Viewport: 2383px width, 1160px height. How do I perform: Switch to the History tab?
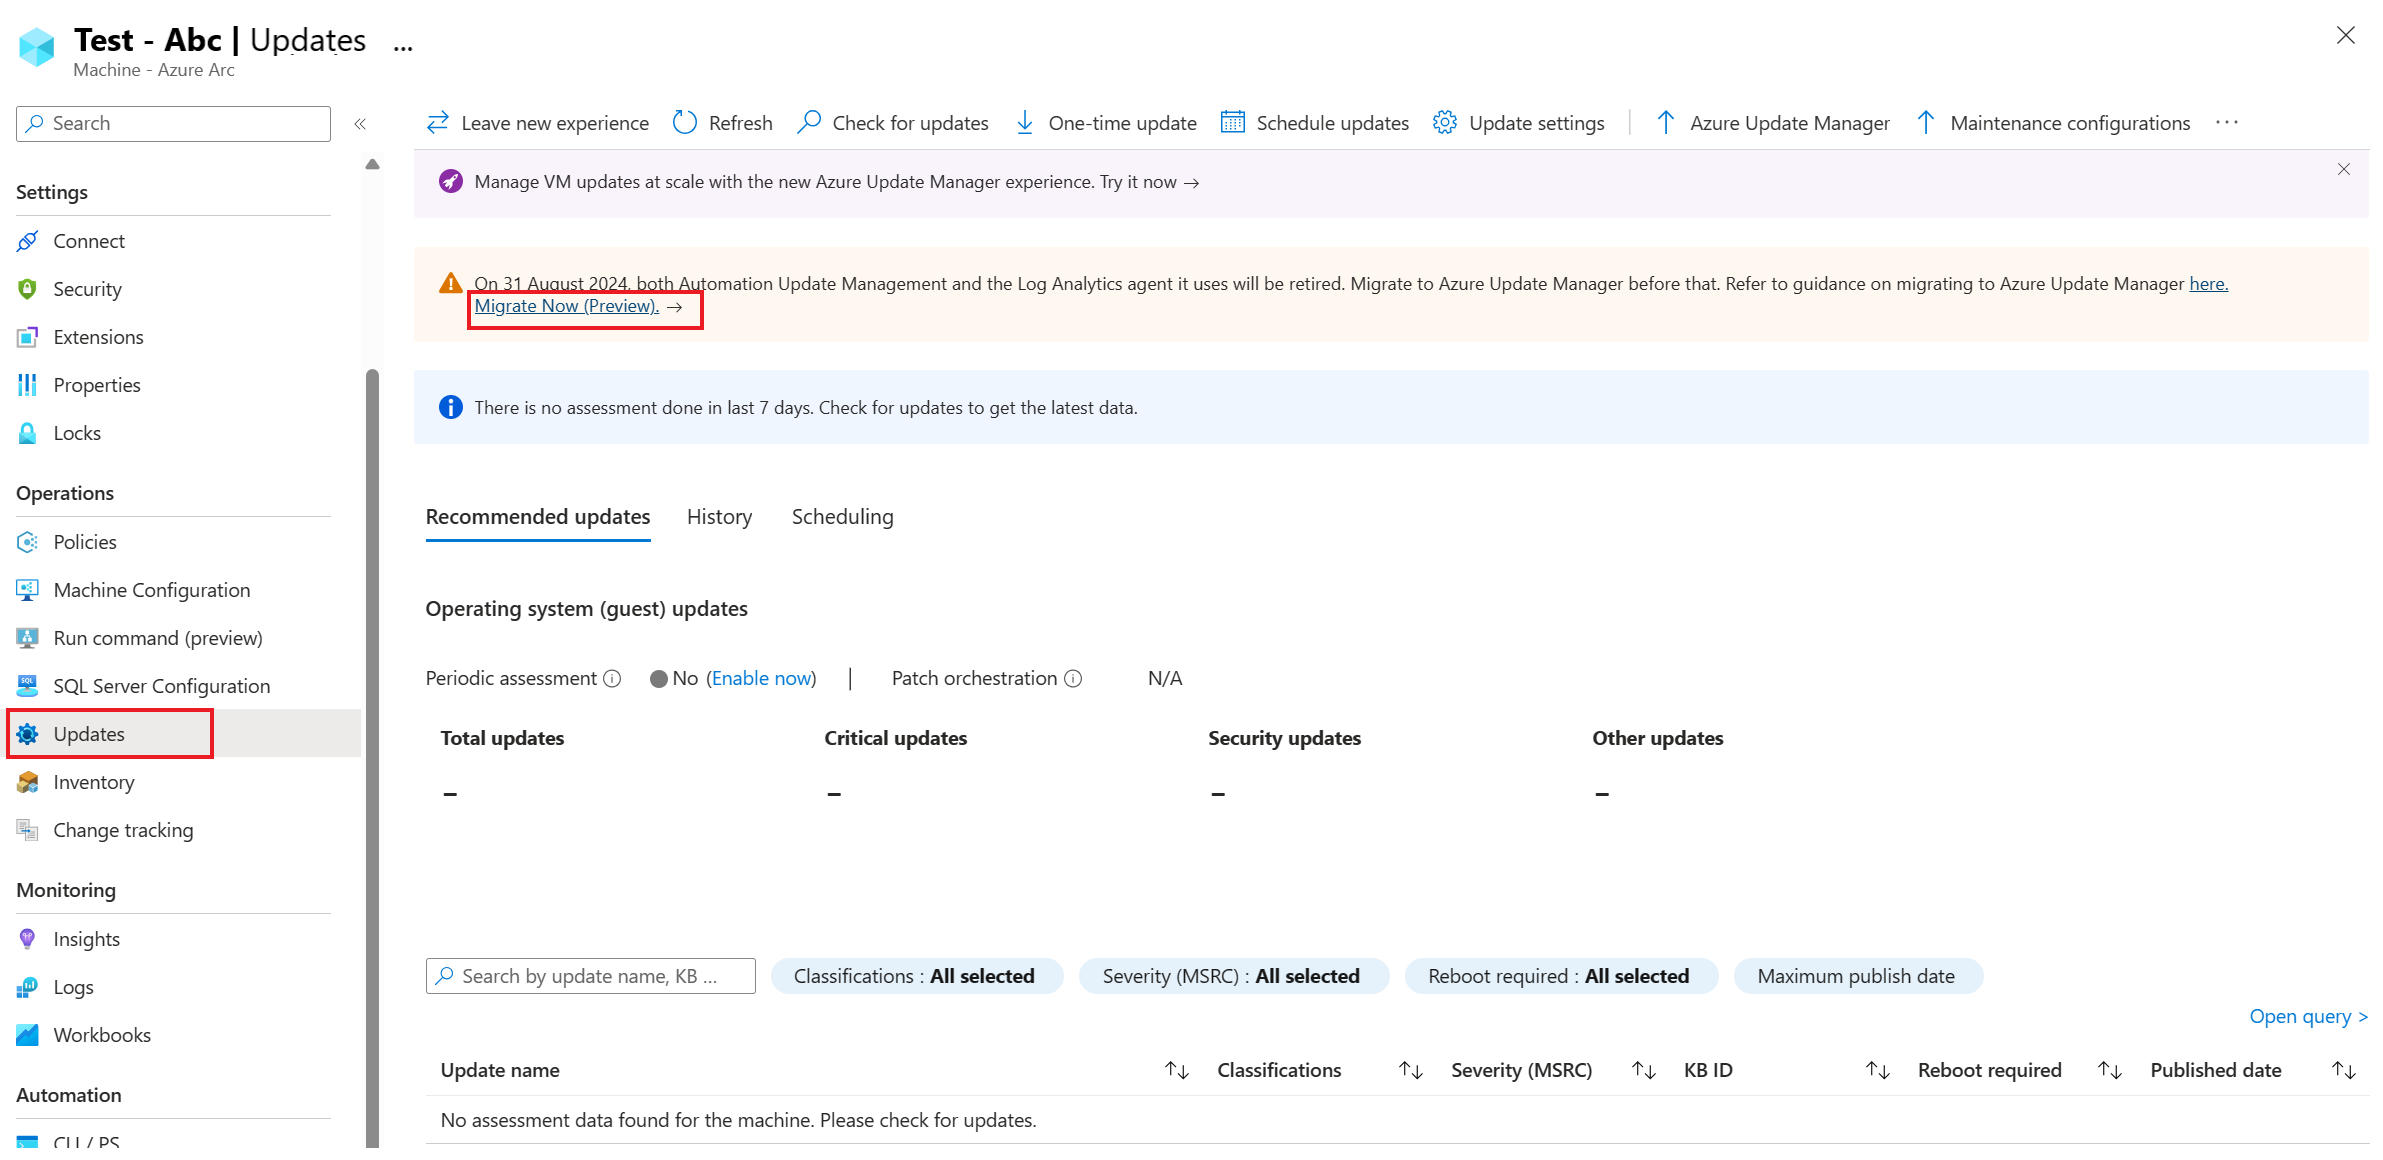click(x=719, y=517)
